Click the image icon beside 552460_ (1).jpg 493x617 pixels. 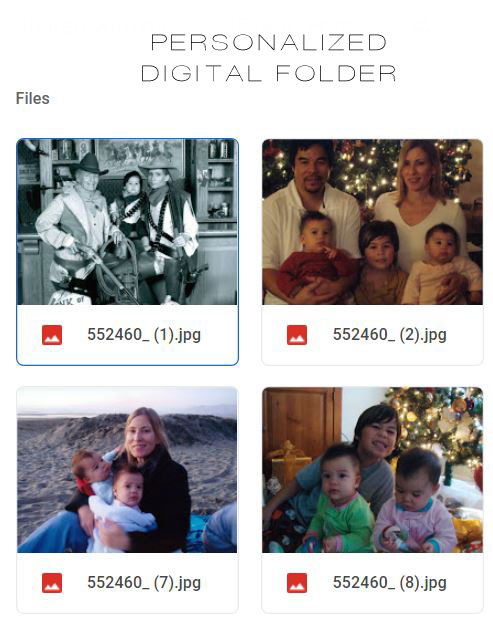pyautogui.click(x=52, y=335)
